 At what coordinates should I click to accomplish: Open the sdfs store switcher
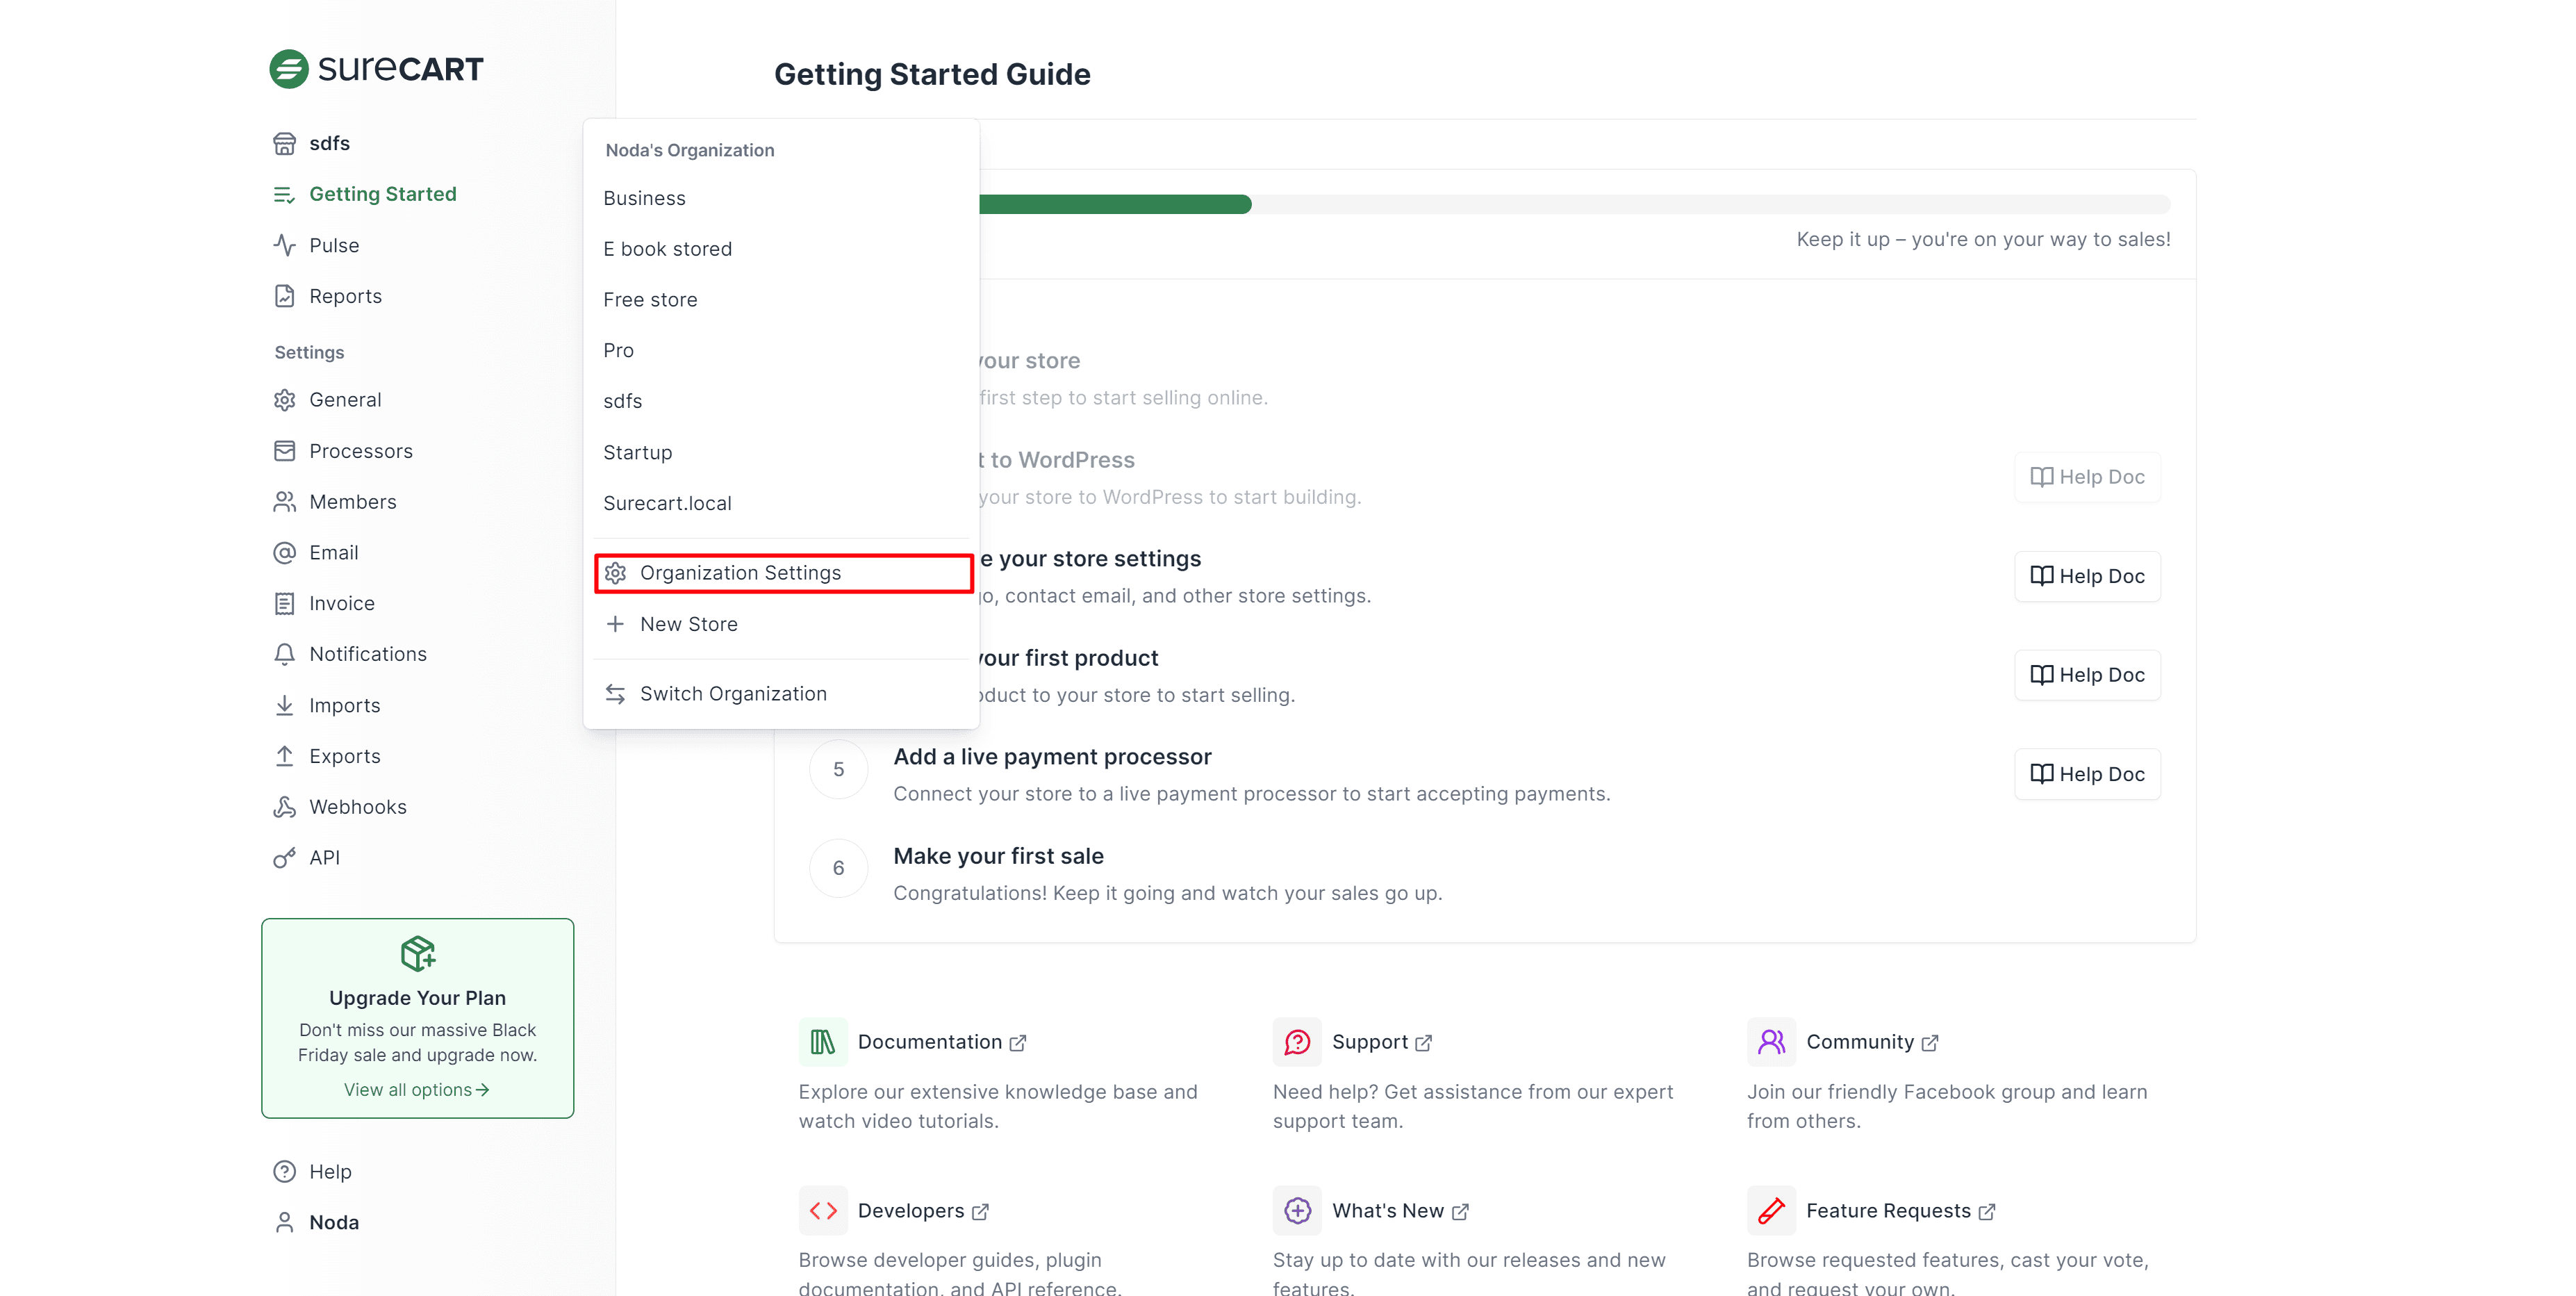coord(329,143)
